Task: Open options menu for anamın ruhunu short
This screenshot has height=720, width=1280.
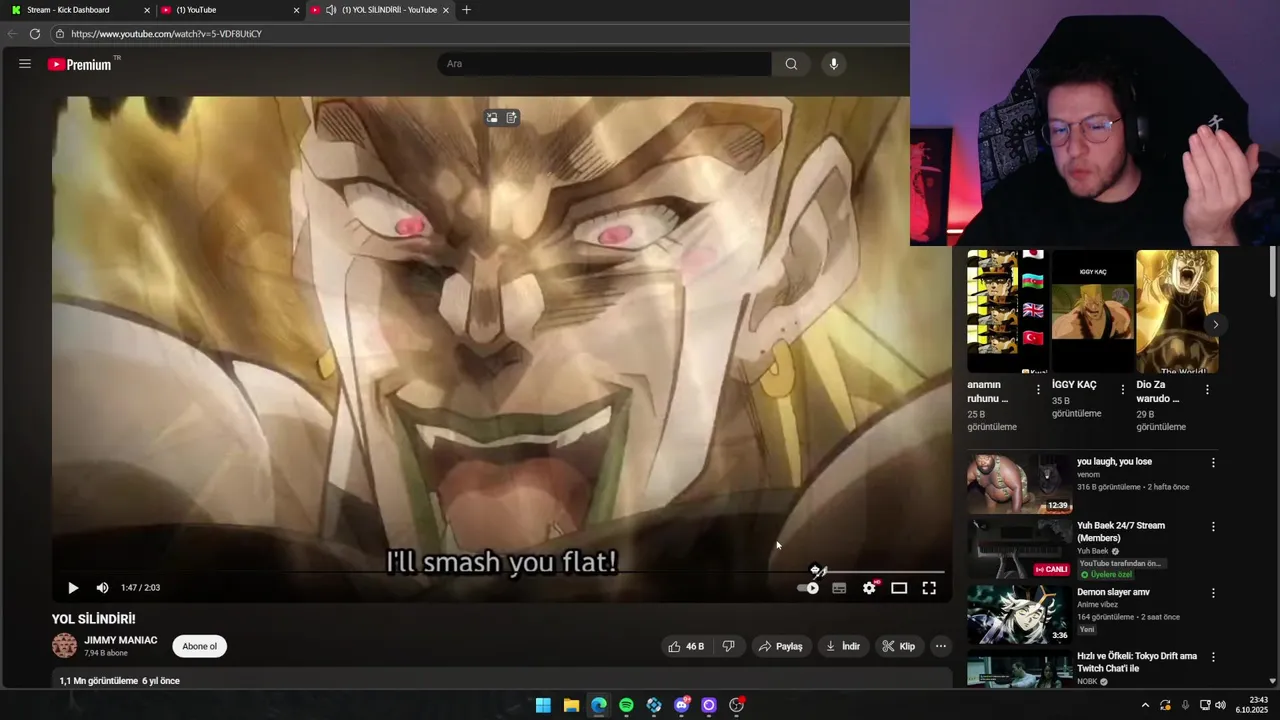Action: 1038,390
